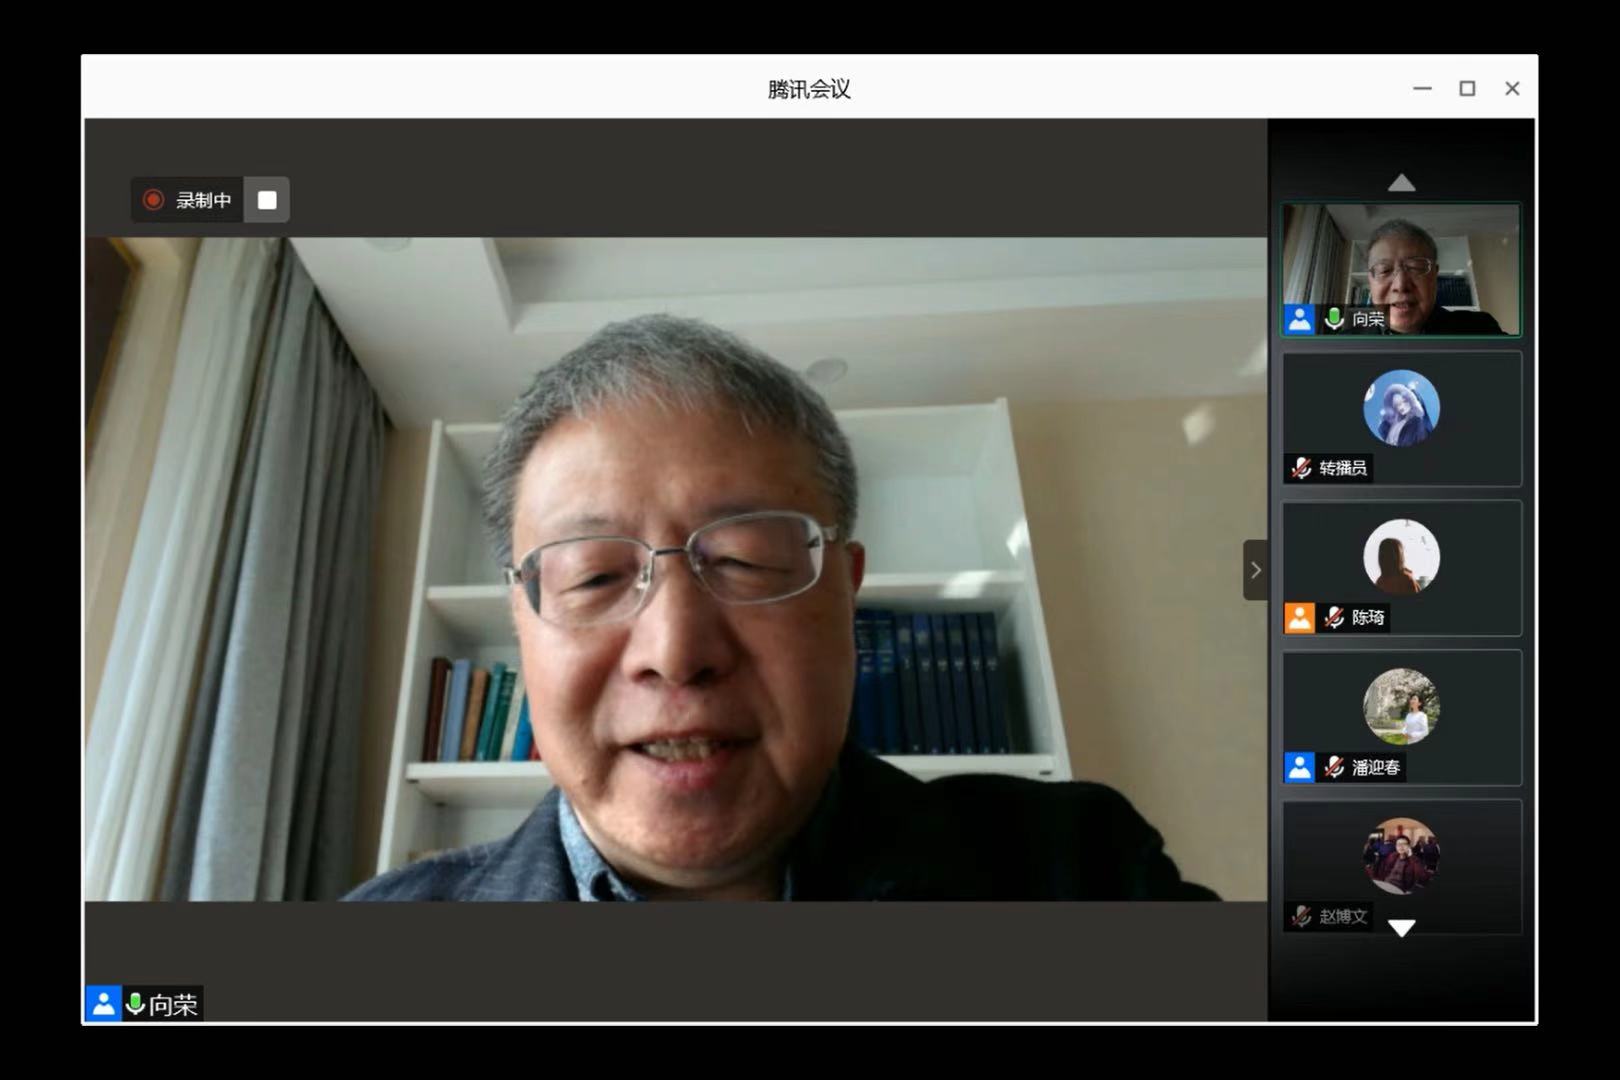This screenshot has width=1620, height=1080.
Task: Click the blue user badge beside 潘迎春
Action: [1299, 767]
